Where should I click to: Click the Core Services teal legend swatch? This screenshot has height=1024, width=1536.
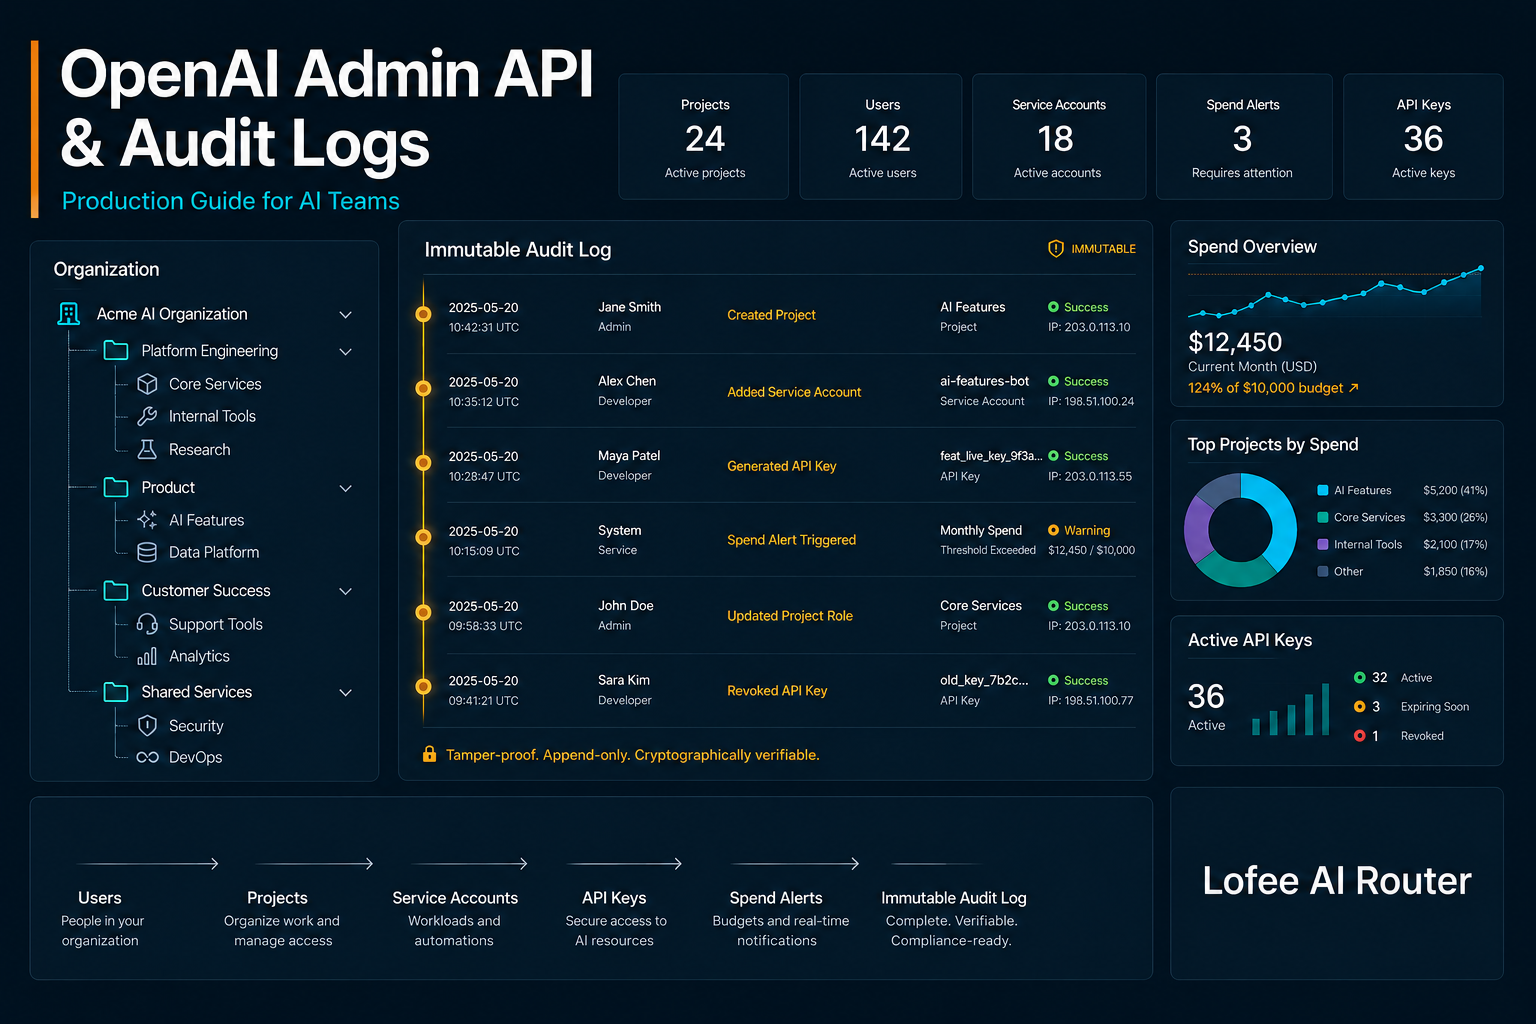[x=1323, y=517]
